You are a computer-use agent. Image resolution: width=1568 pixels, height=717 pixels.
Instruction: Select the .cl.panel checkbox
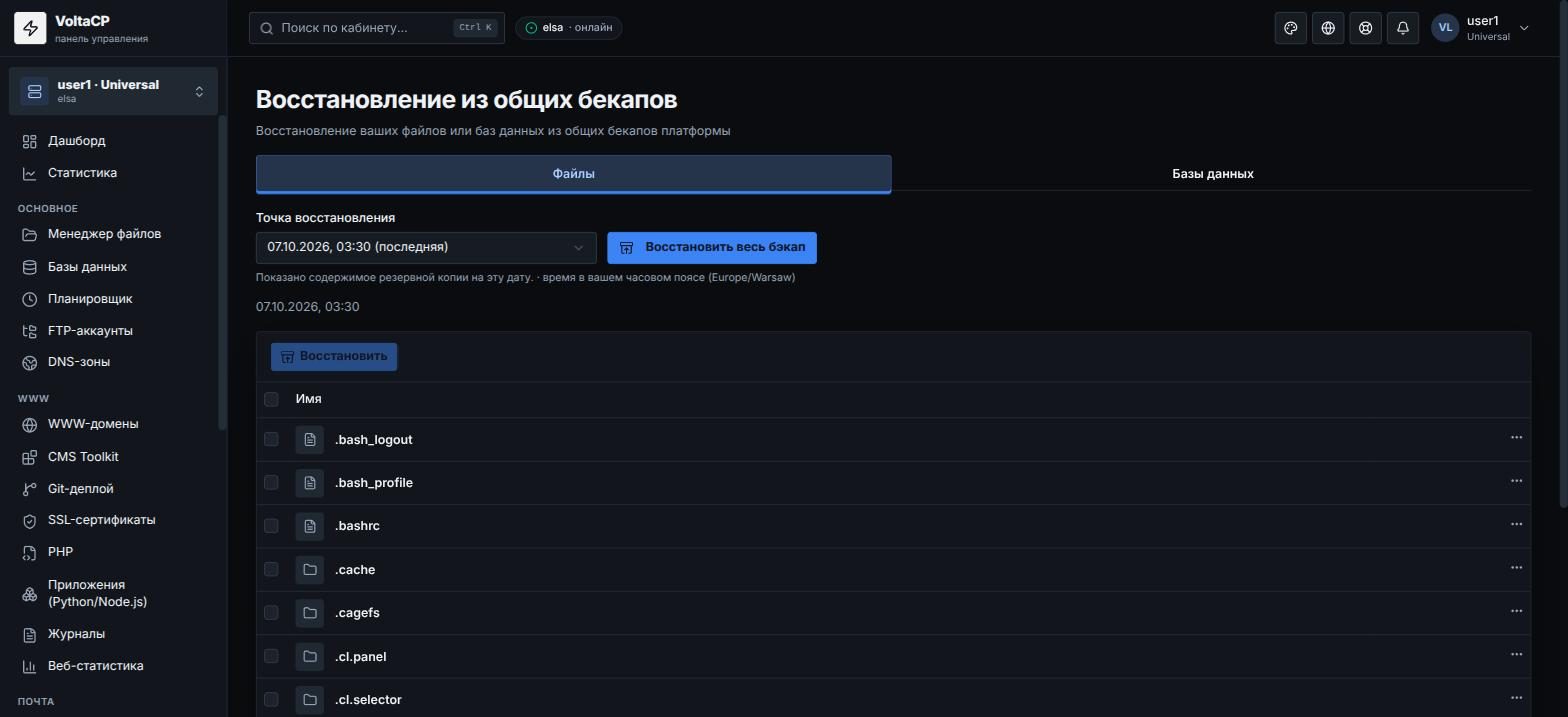pos(271,656)
